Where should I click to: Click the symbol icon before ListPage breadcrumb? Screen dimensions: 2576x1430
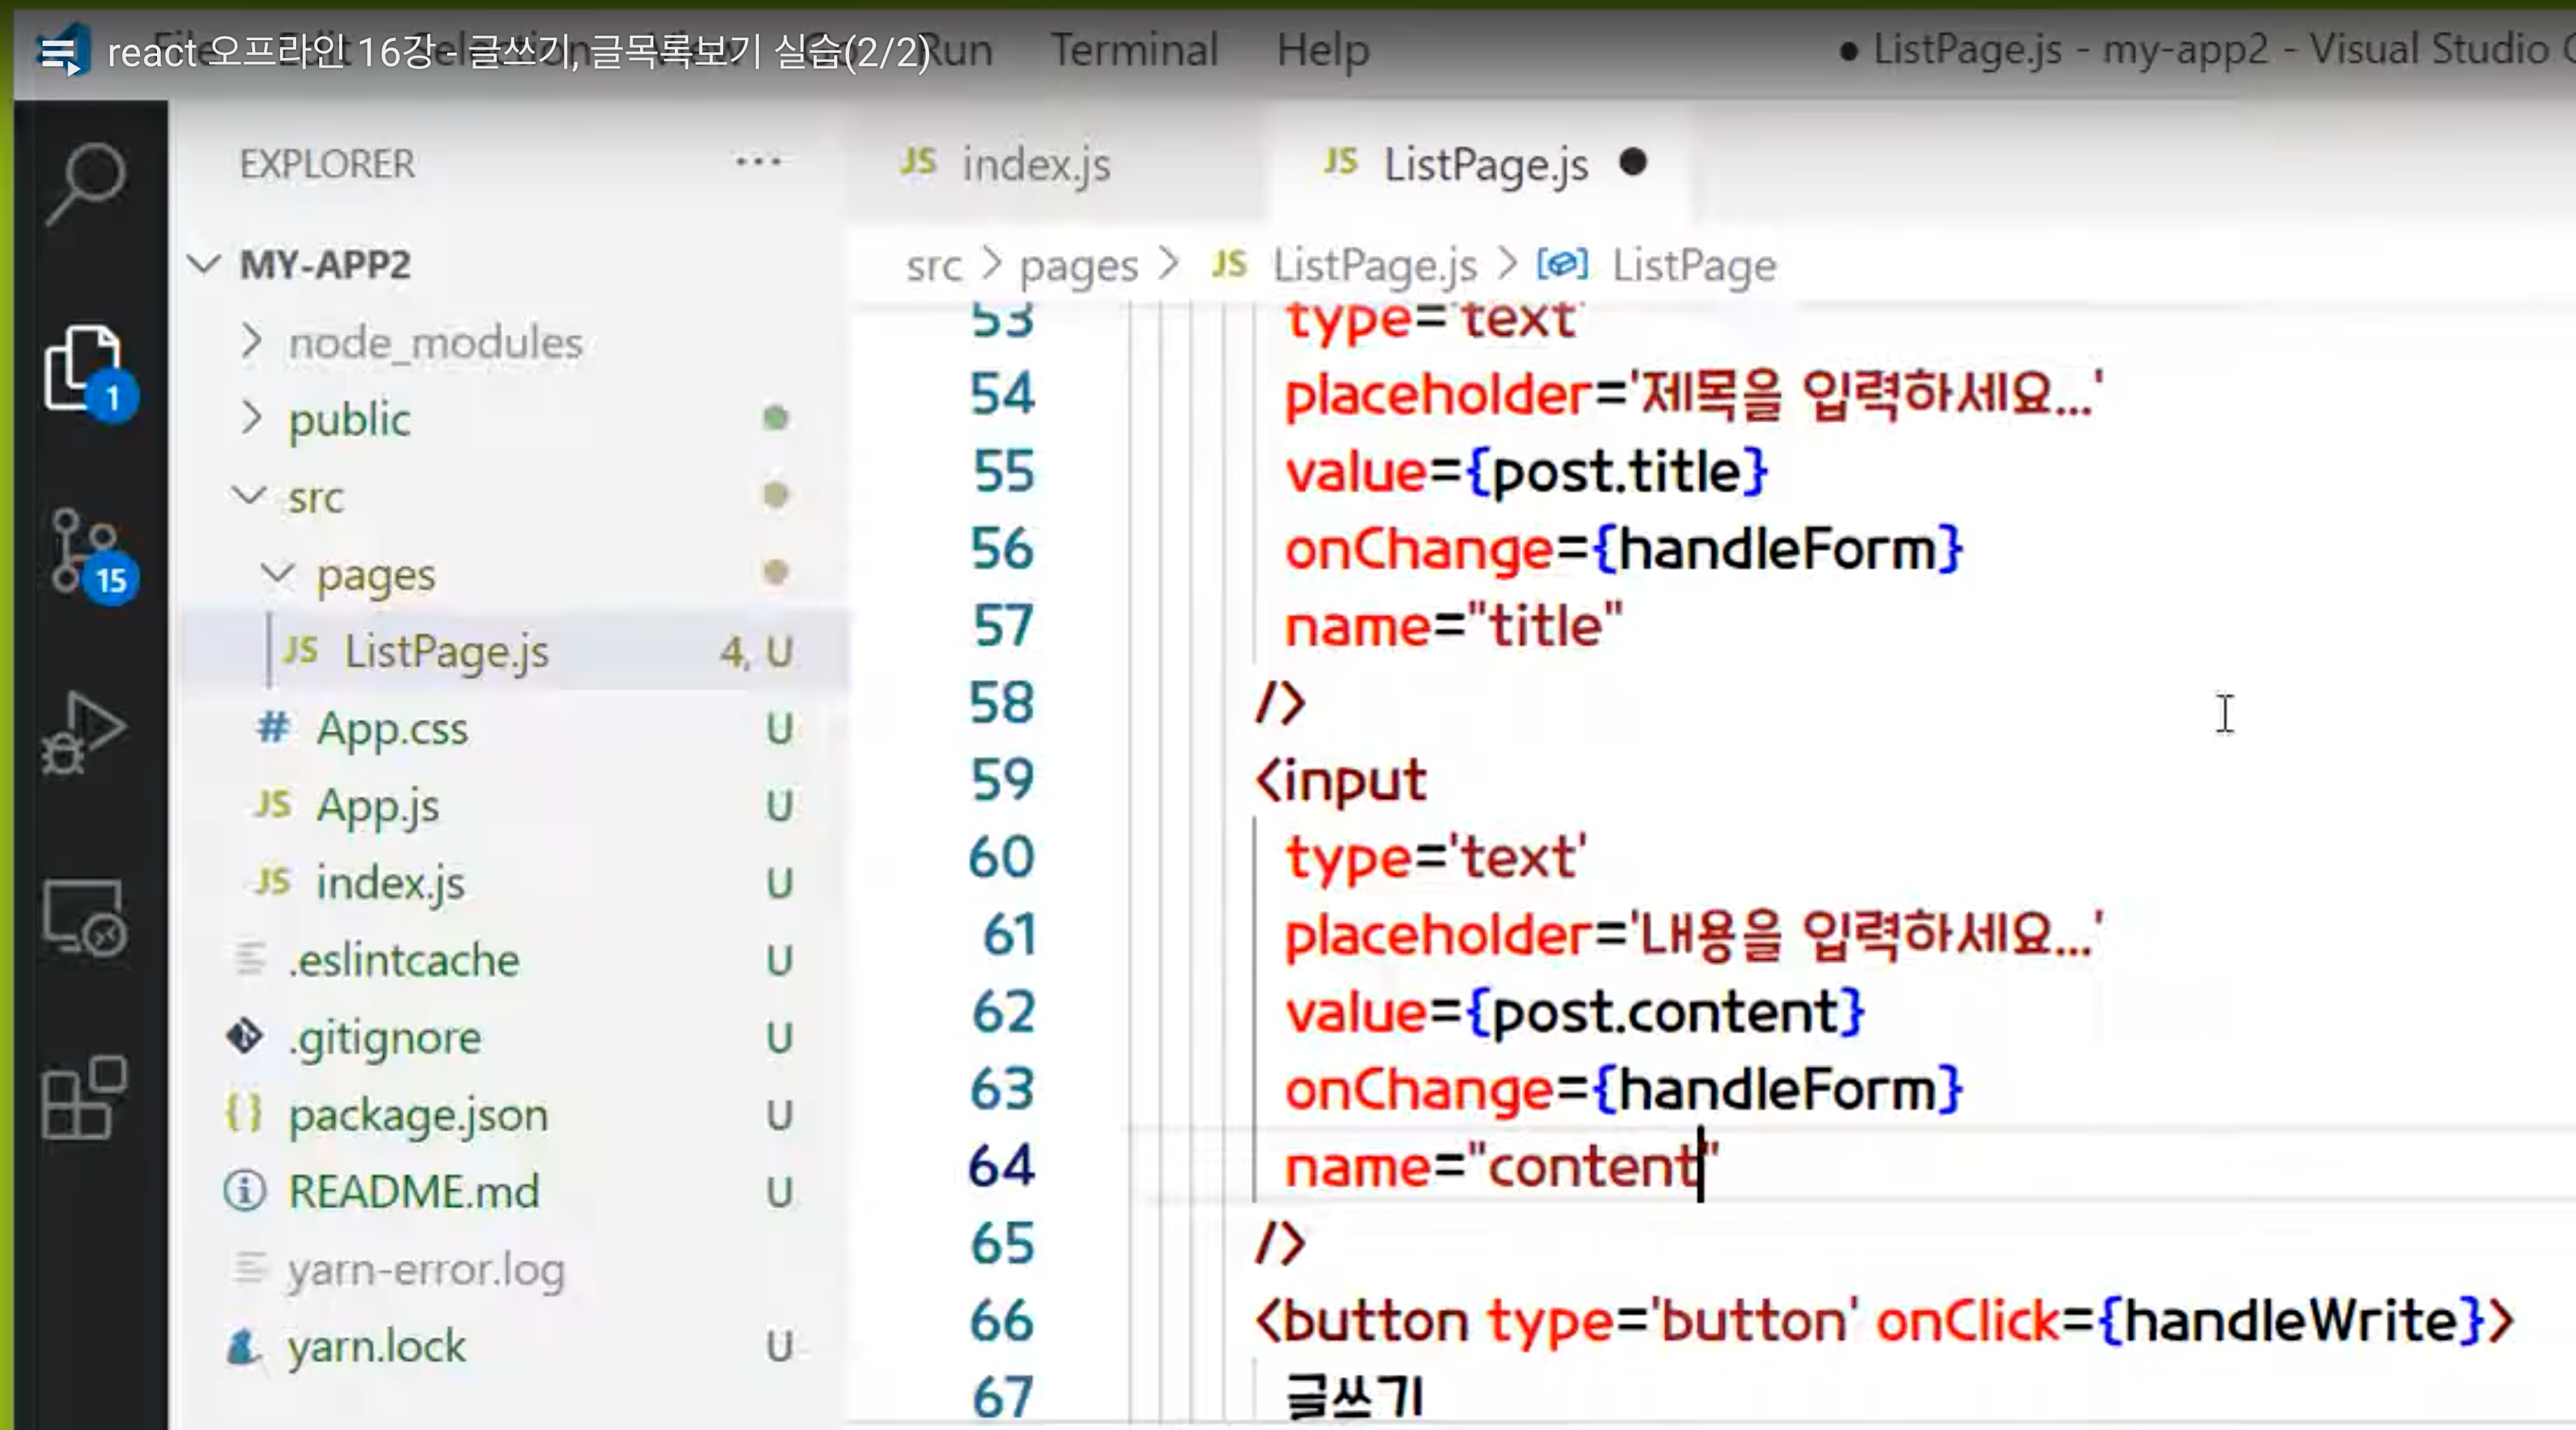tap(1562, 265)
